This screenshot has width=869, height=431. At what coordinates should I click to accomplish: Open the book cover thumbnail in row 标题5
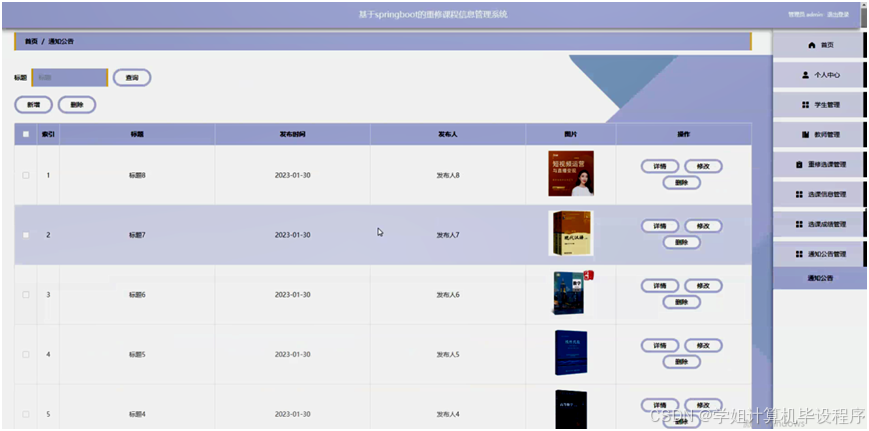571,353
